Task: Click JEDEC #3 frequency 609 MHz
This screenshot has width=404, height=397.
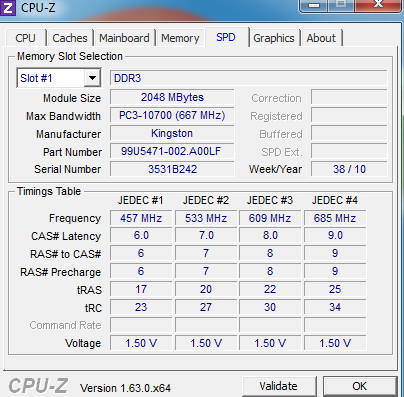Action: point(270,218)
